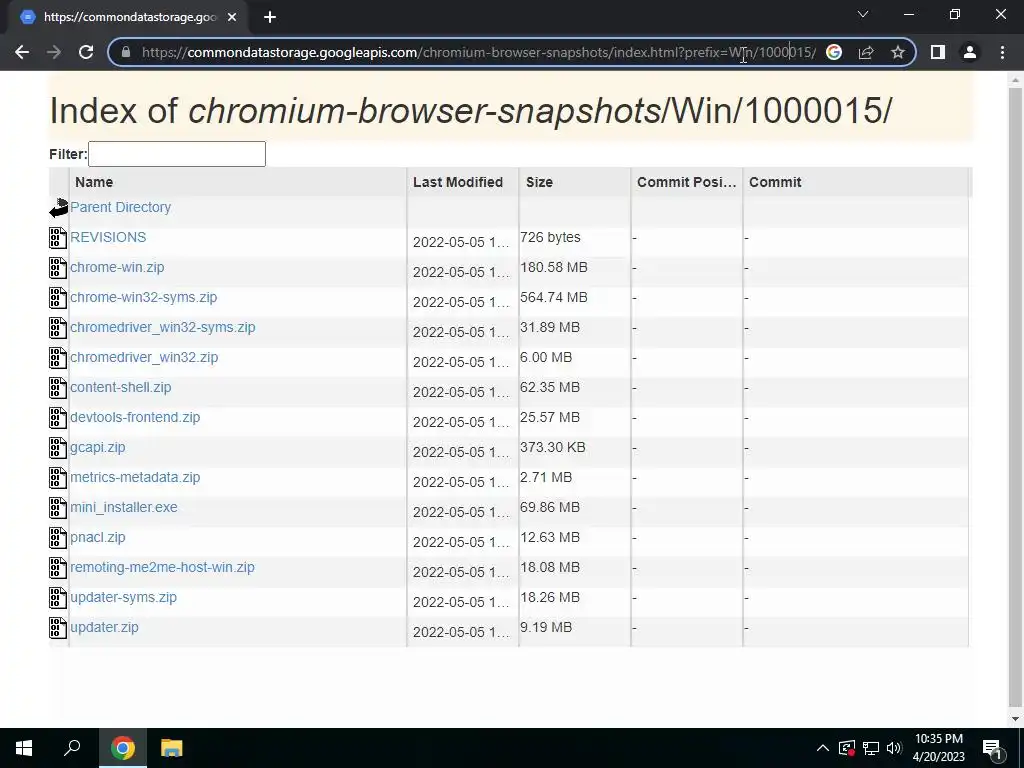Click the file icon beside updater.zip
This screenshot has width=1024, height=768.
[x=57, y=628]
